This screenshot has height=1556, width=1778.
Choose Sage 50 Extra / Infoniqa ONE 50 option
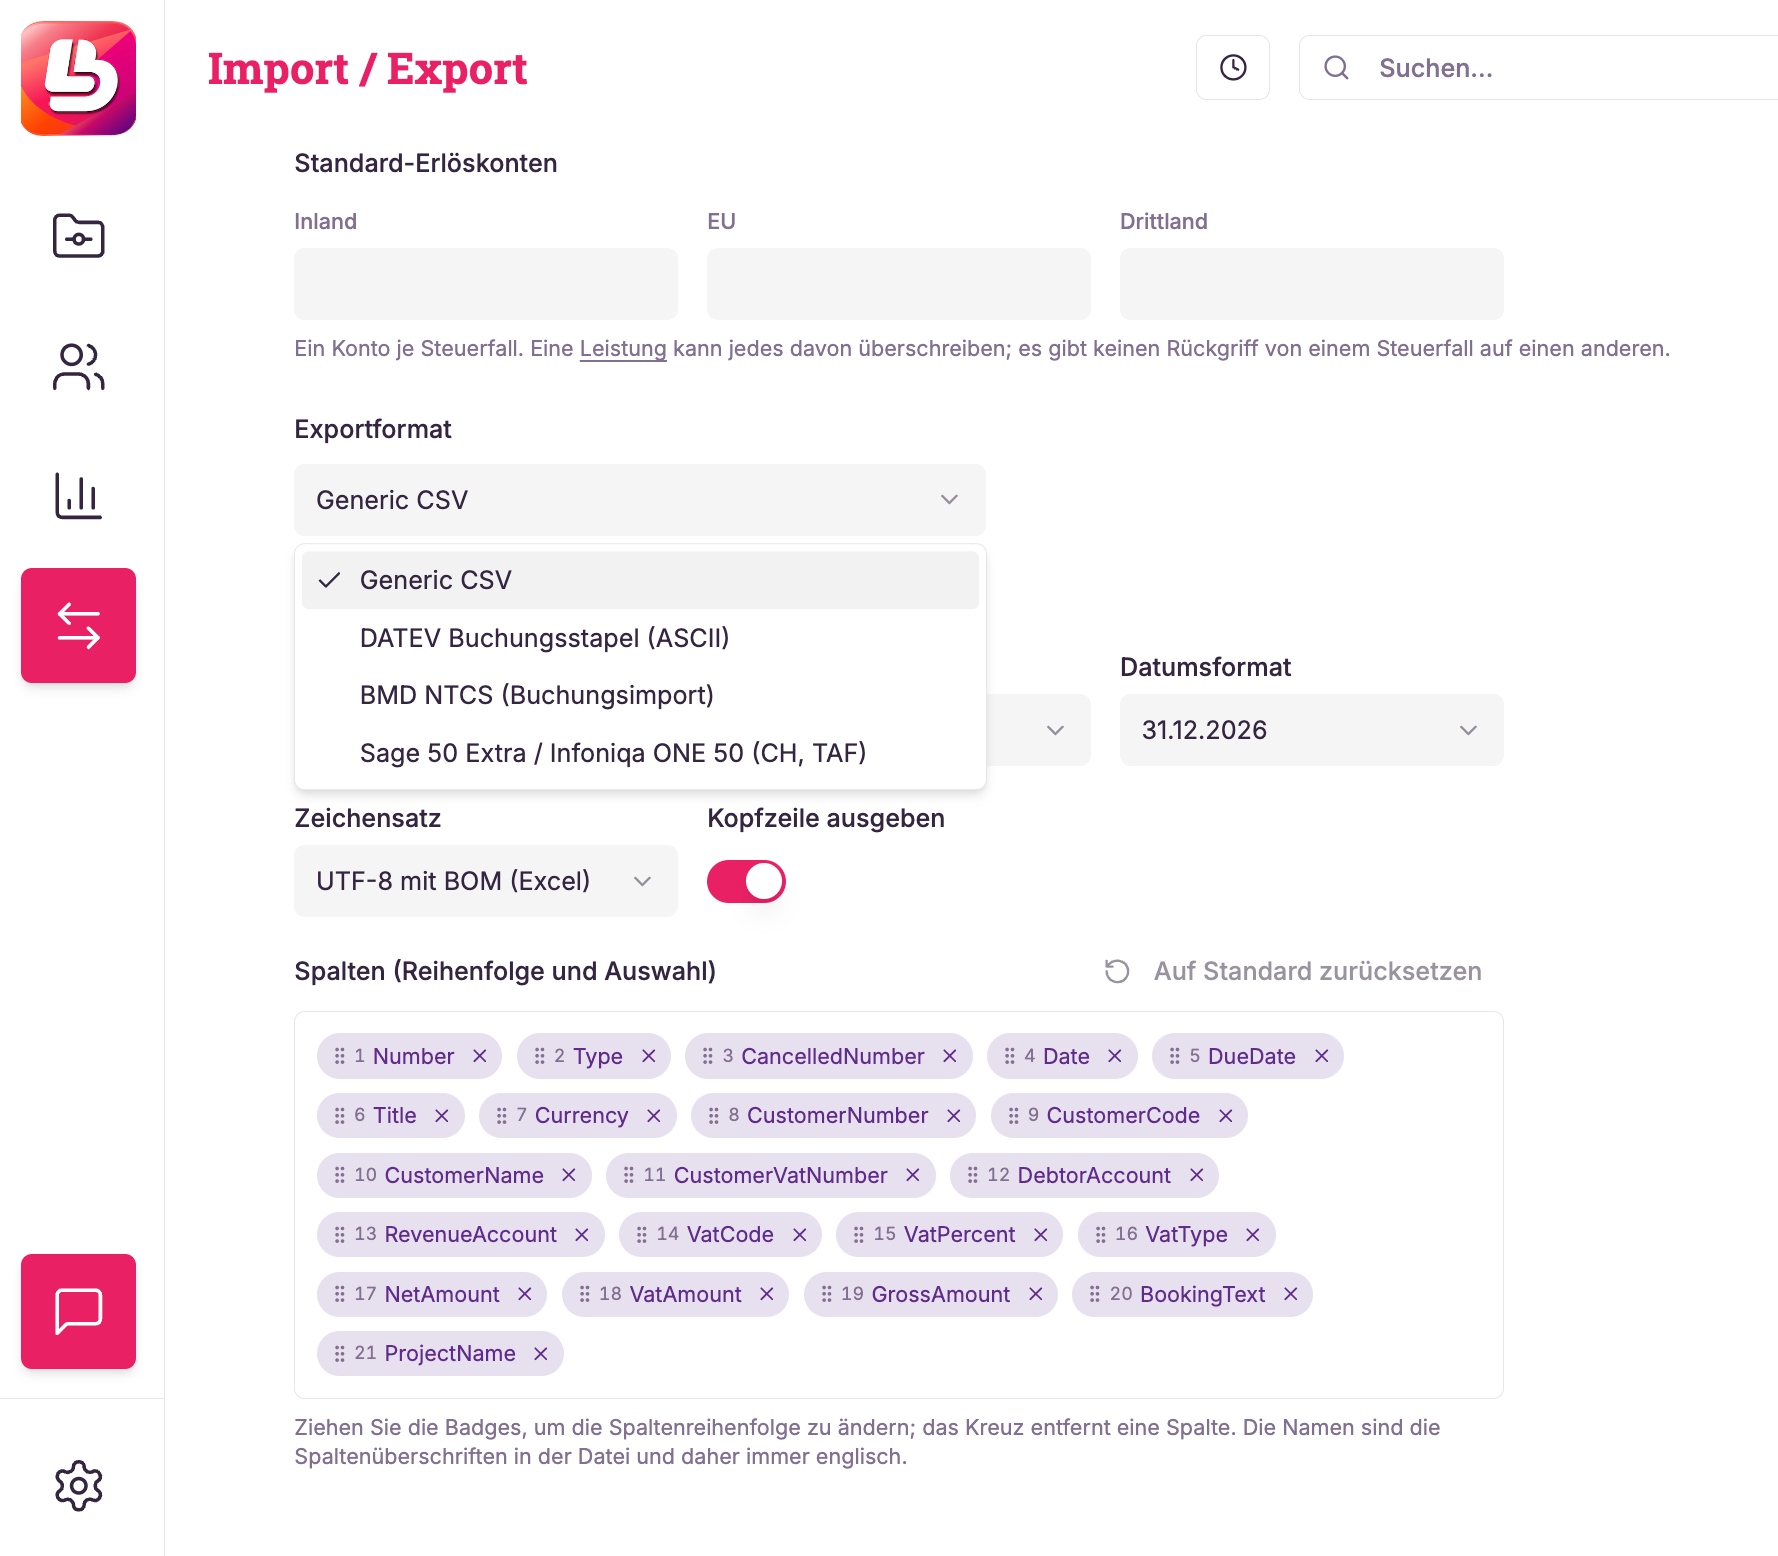click(640, 753)
